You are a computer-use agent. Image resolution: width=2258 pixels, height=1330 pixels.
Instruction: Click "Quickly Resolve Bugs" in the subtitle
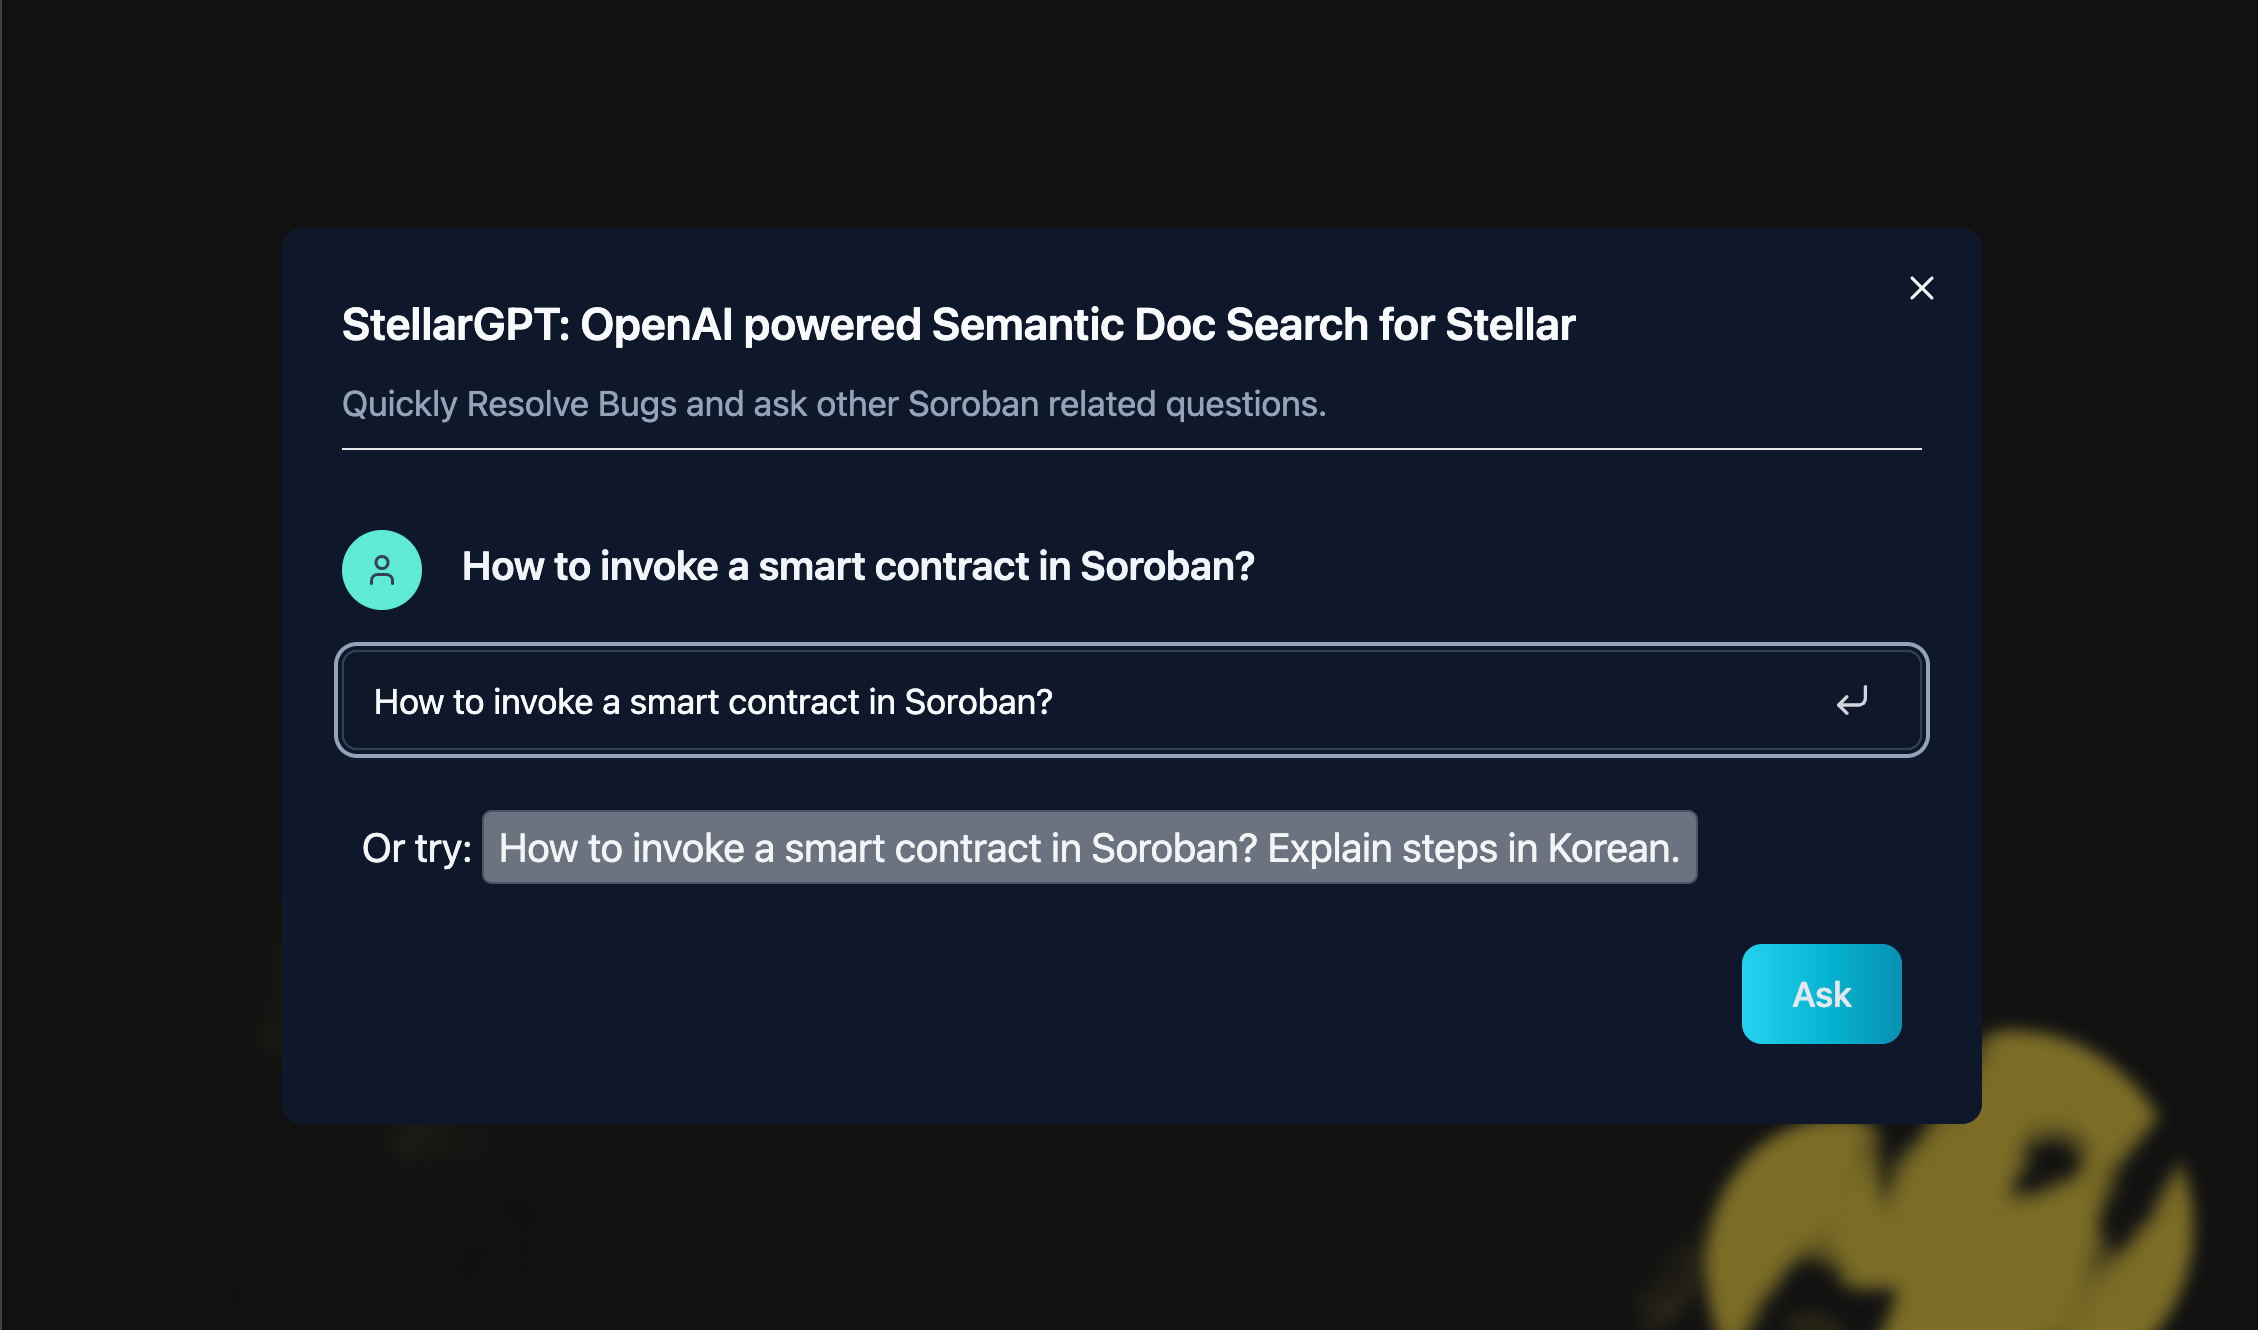[465, 404]
